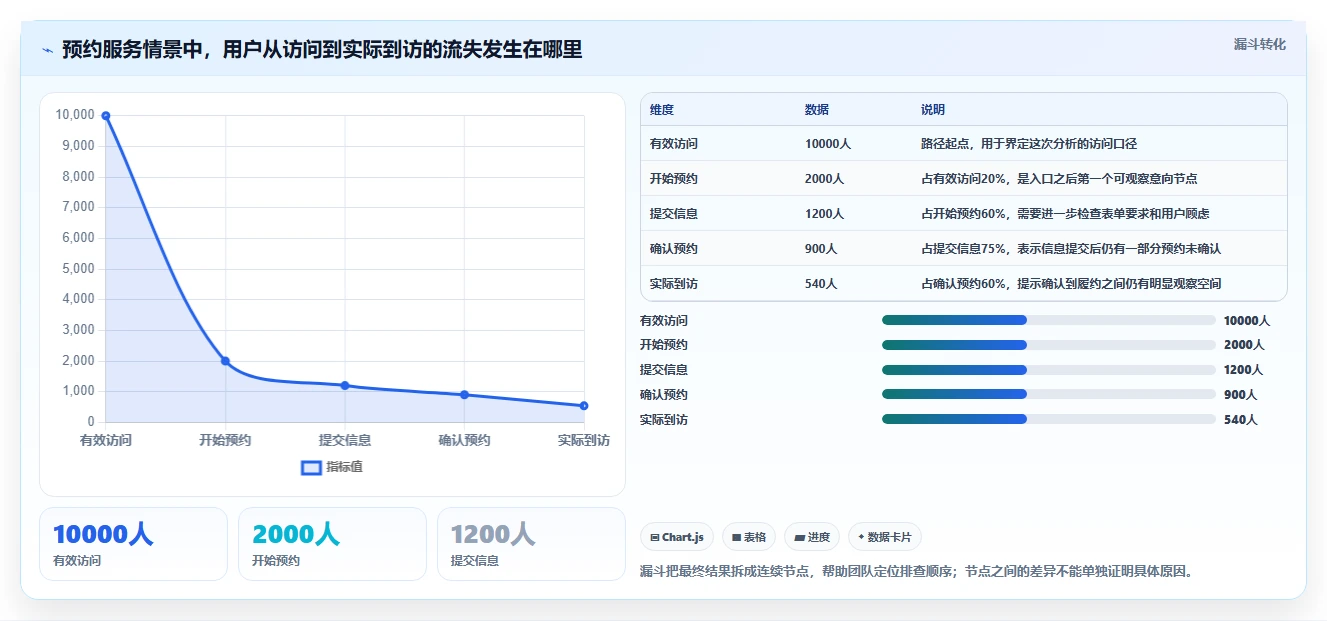Click the icon inside the Chart.js tag
This screenshot has width=1327, height=621.
point(654,538)
